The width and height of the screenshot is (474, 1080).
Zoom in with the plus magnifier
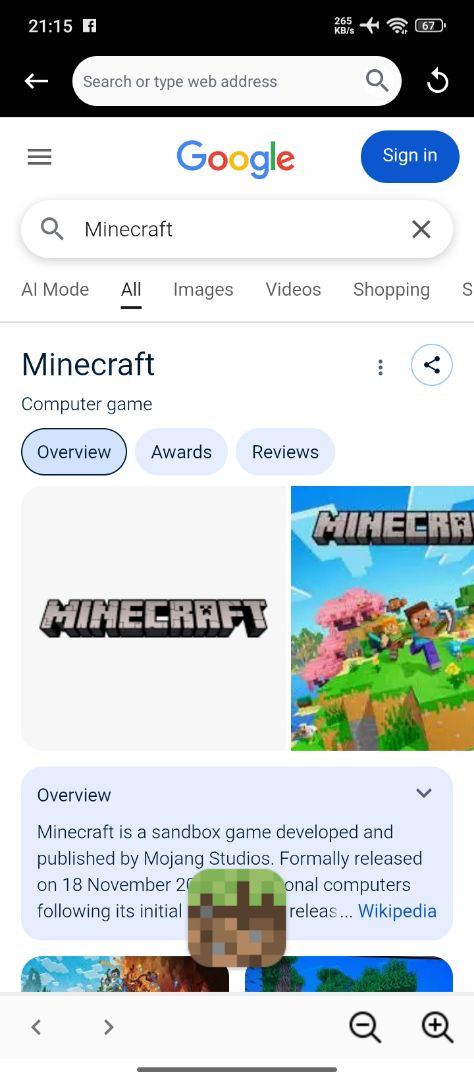(x=437, y=1027)
